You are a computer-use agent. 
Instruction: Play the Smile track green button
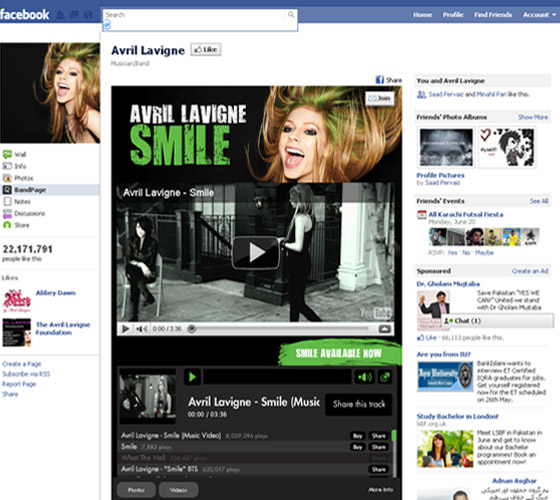(192, 377)
